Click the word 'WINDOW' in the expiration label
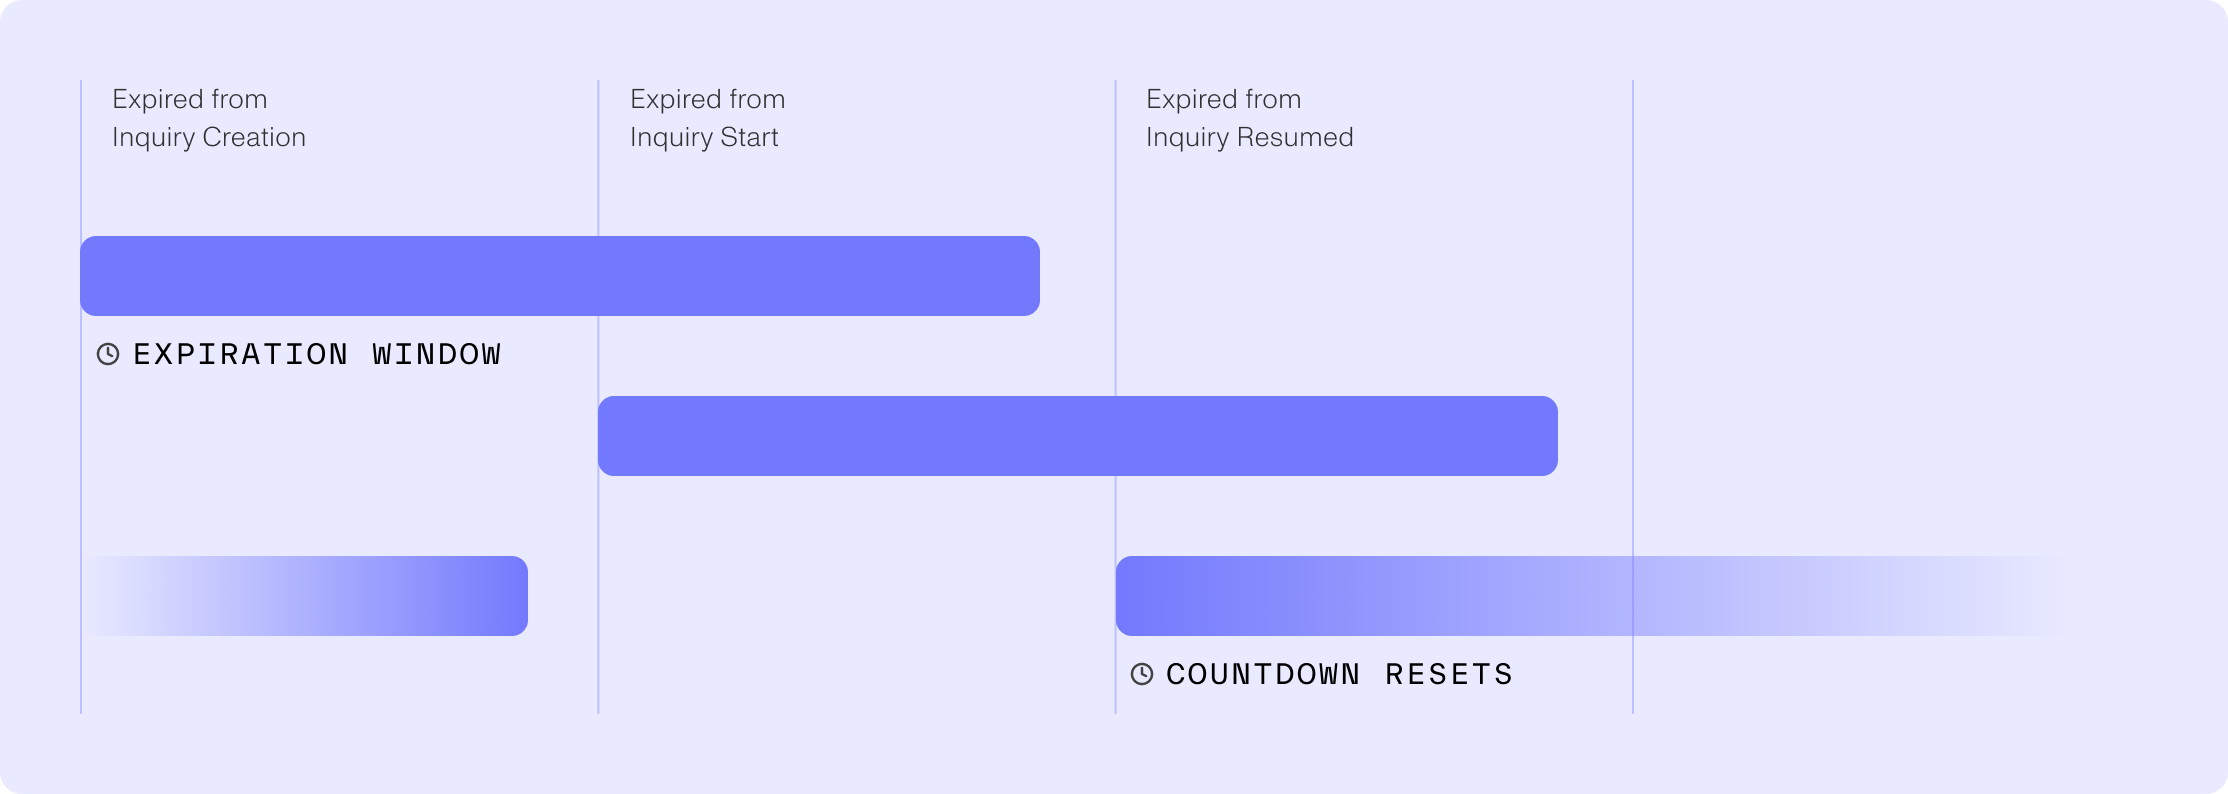The height and width of the screenshot is (794, 2228). point(436,354)
